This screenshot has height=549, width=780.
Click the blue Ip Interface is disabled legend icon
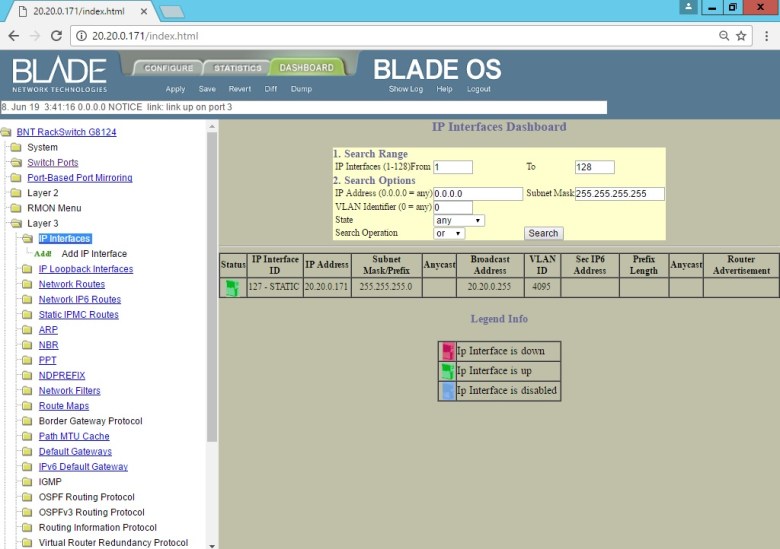pos(448,391)
